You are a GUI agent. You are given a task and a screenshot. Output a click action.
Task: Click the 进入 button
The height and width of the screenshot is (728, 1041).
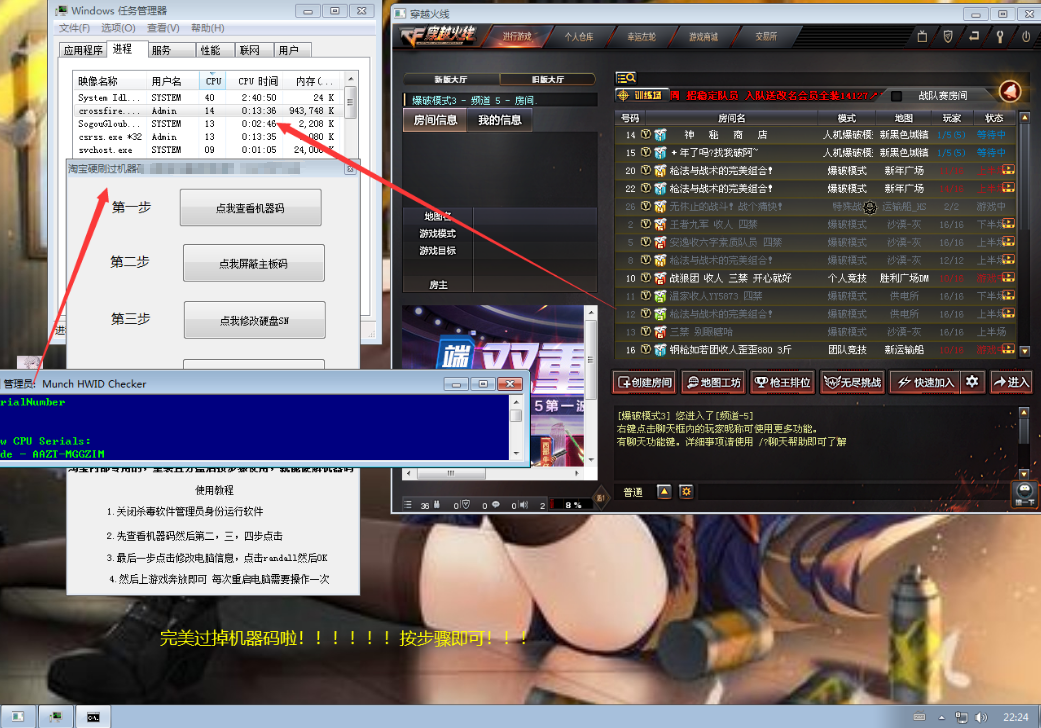coord(1010,382)
